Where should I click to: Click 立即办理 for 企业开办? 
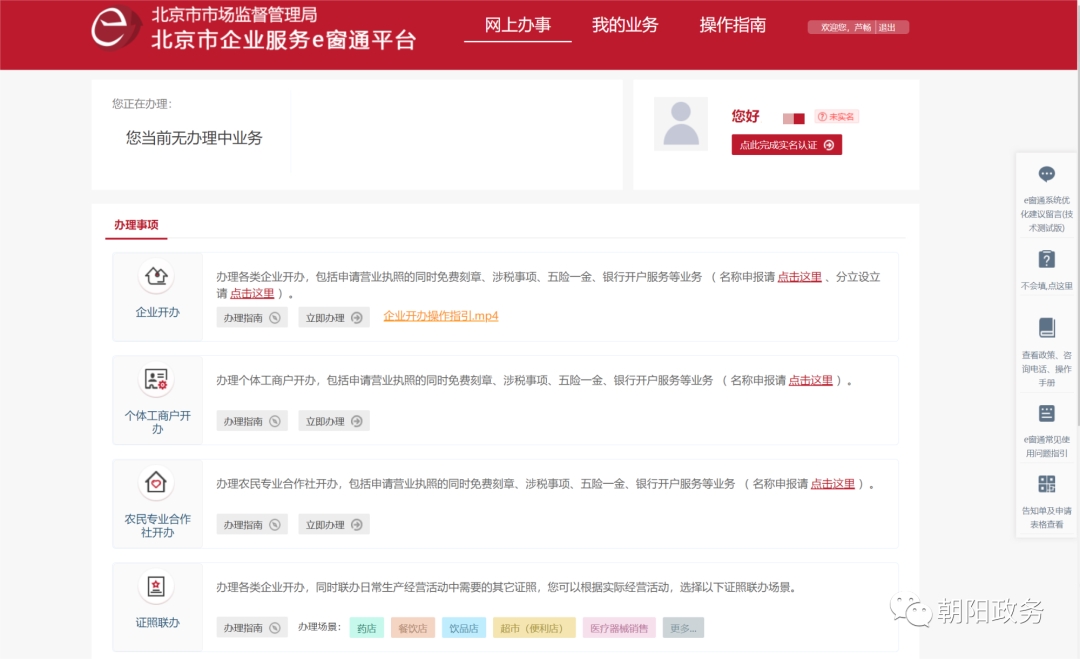click(333, 318)
